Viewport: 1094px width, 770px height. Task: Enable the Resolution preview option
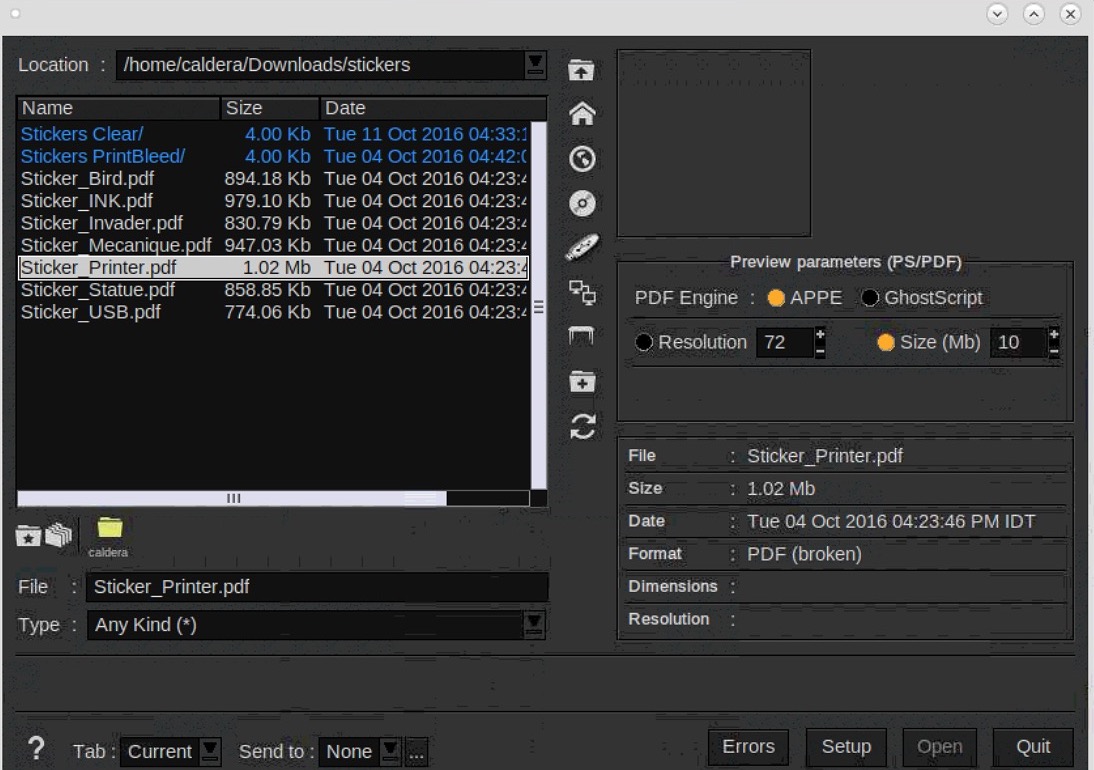[644, 343]
